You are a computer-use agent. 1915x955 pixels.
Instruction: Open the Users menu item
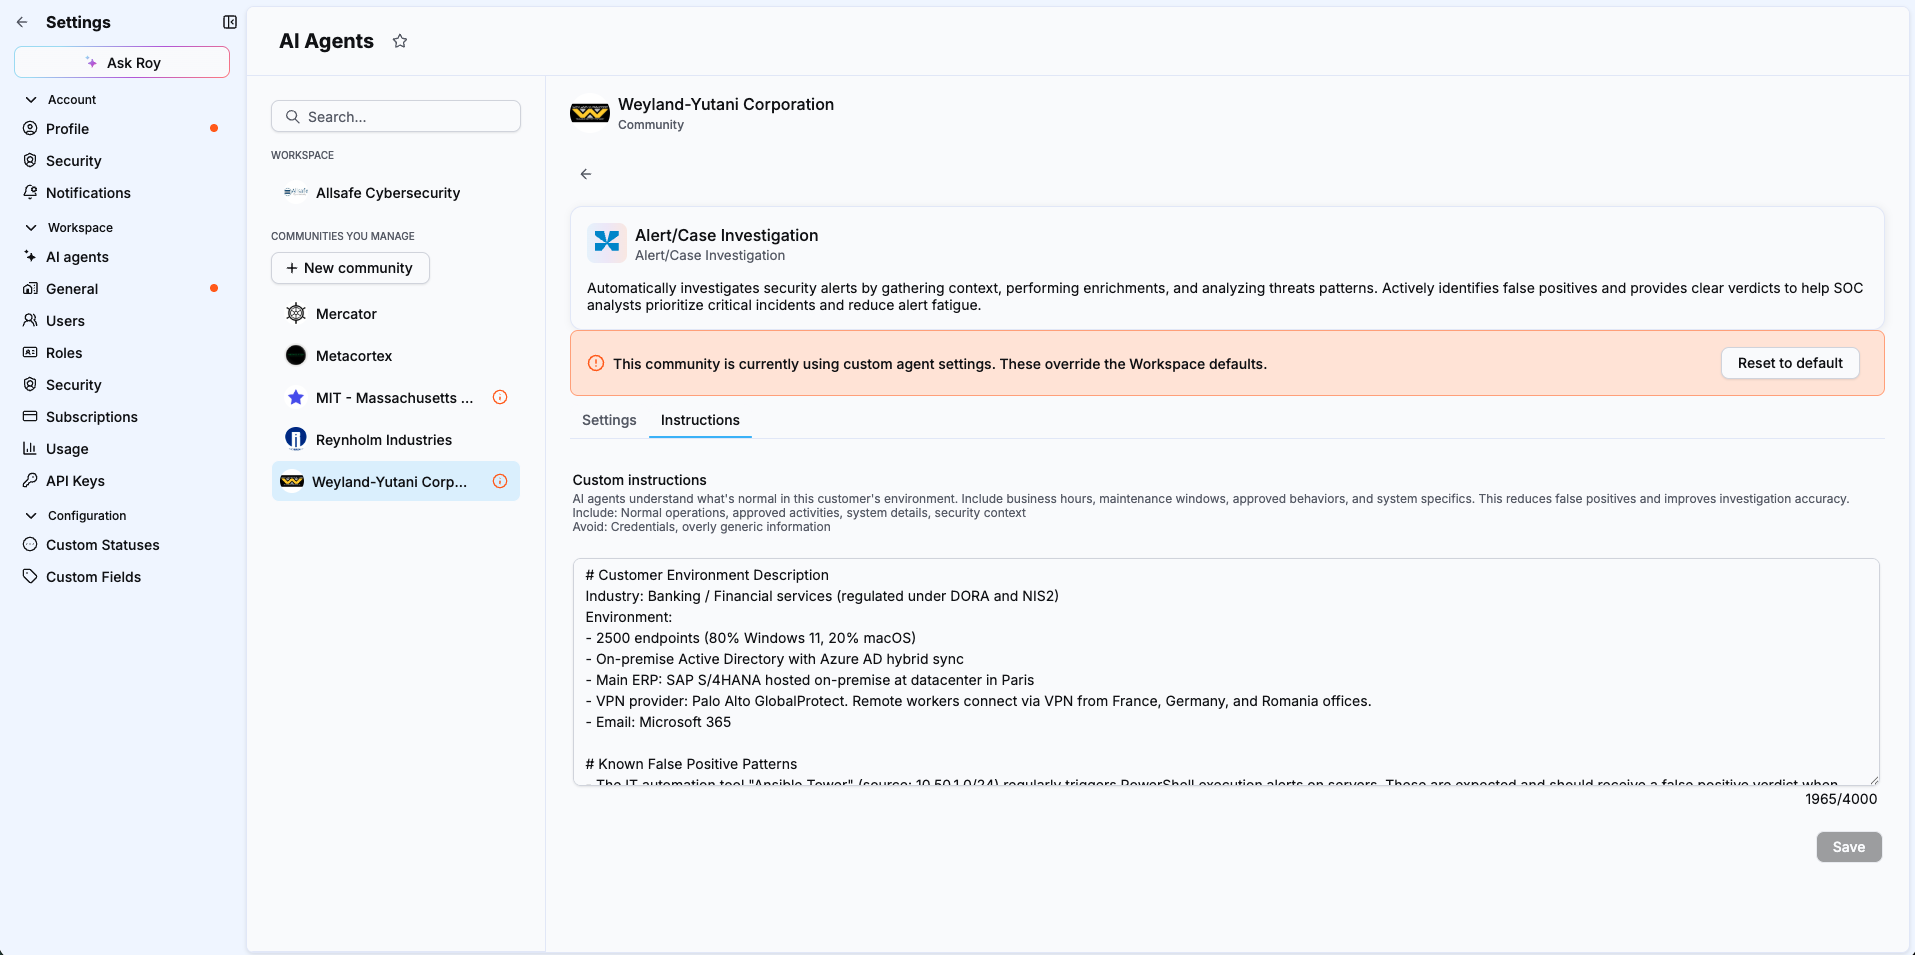pyautogui.click(x=65, y=321)
